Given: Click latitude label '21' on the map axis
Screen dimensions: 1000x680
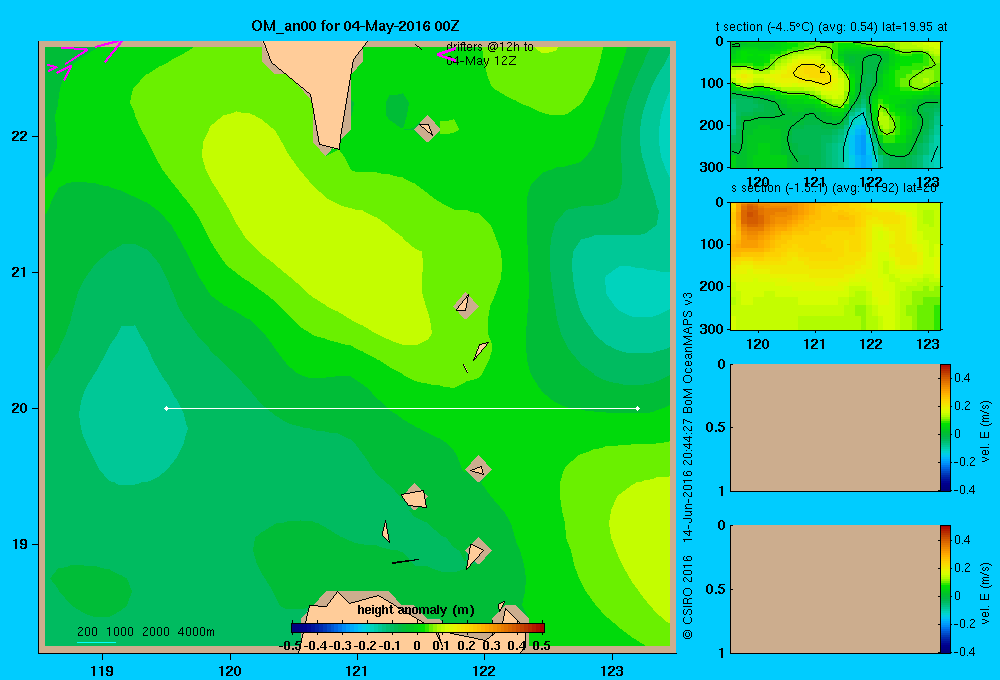Looking at the screenshot, I should tap(19, 272).
